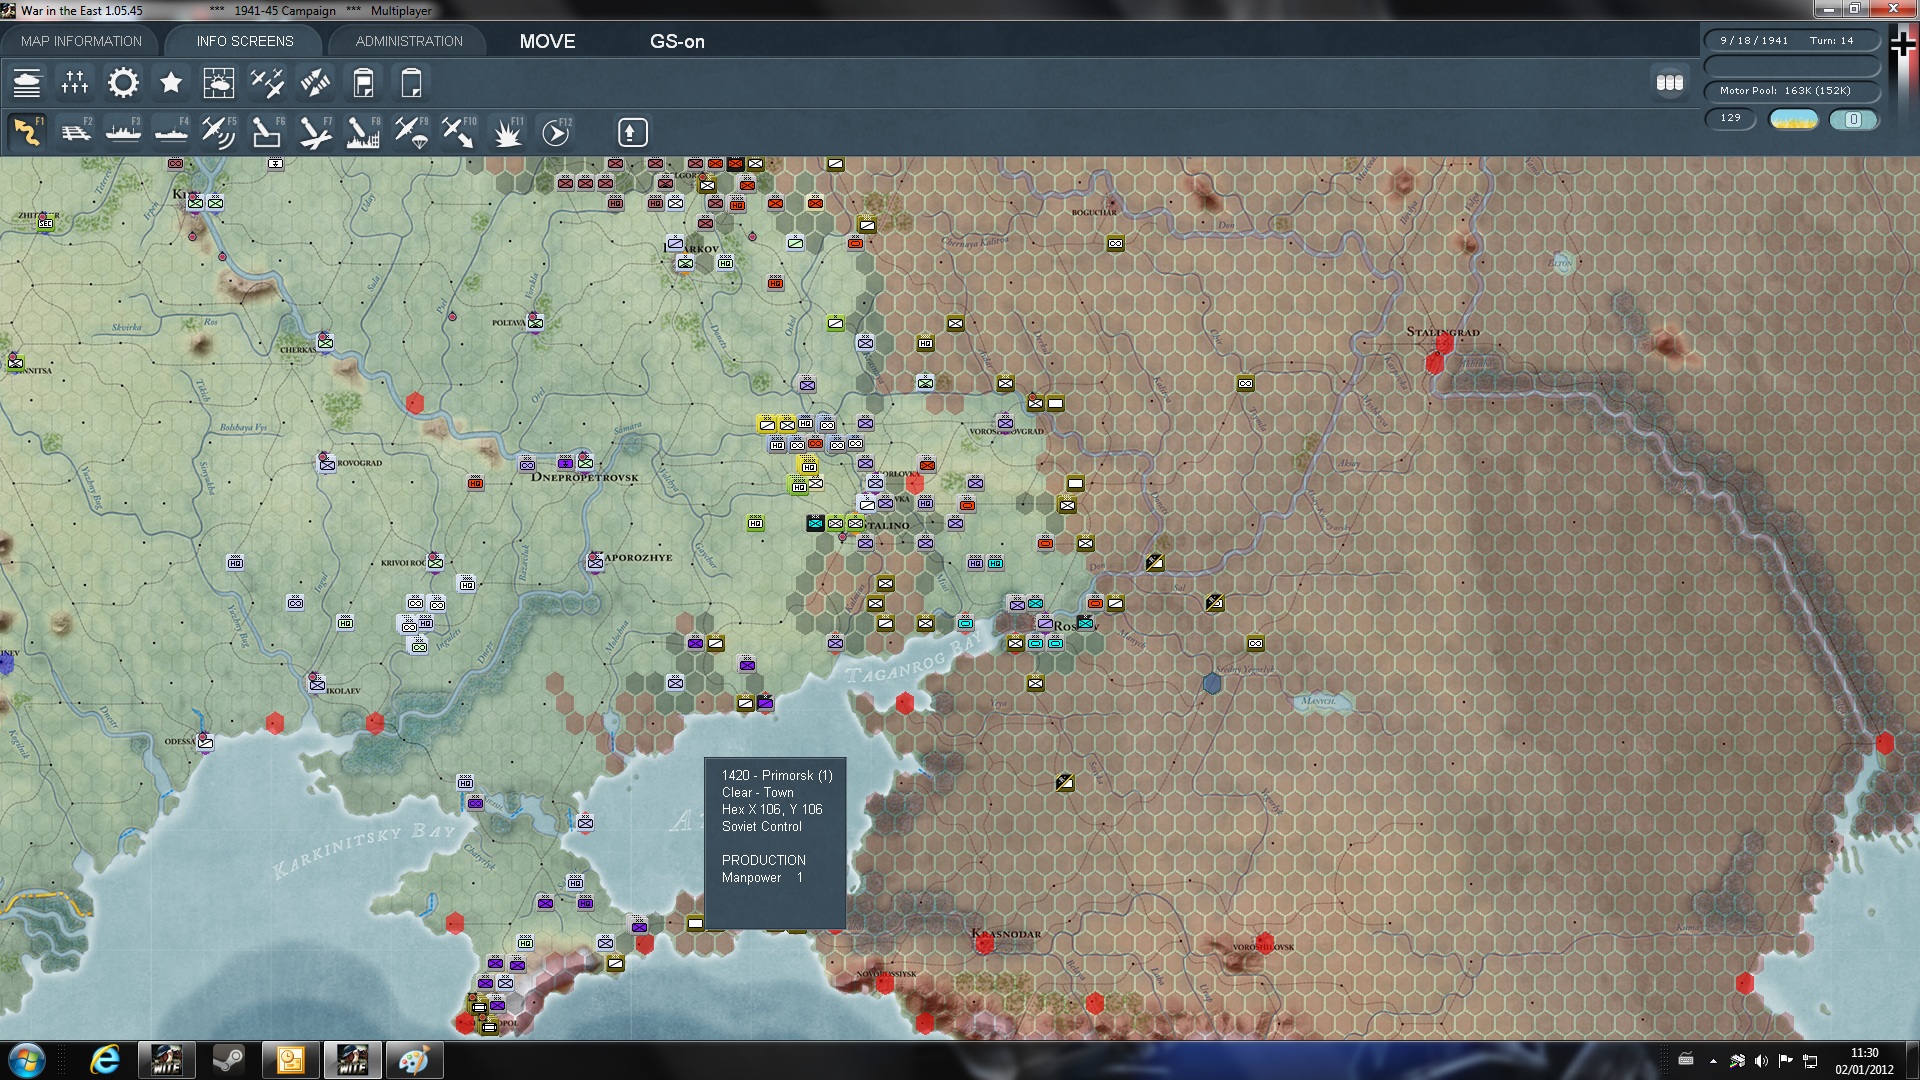Open the clipboard with flag report icon
The image size is (1920, 1080).
pyautogui.click(x=363, y=83)
